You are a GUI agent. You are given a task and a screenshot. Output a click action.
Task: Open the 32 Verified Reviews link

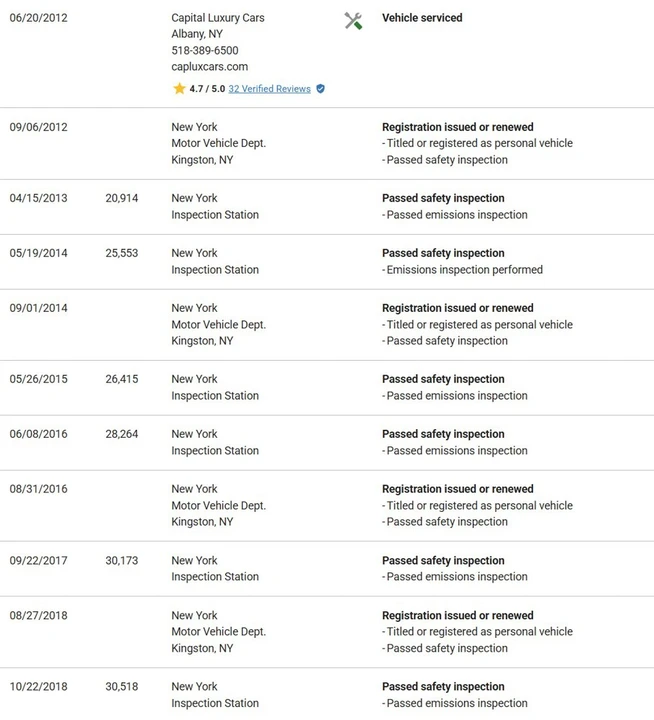coord(269,89)
